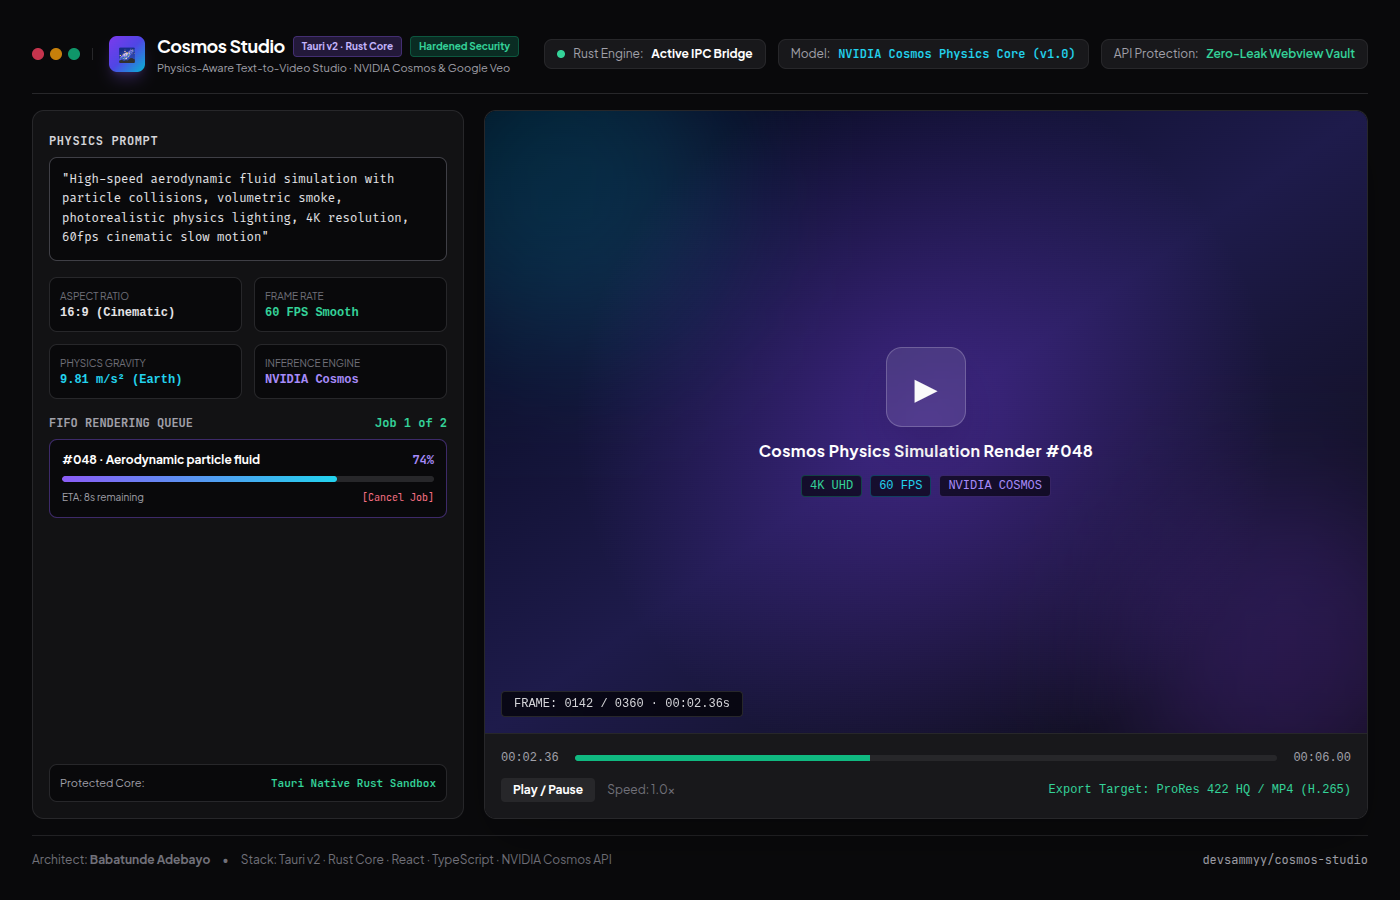
Task: Click the Stack: Tauri v2 footer text
Action: click(426, 860)
